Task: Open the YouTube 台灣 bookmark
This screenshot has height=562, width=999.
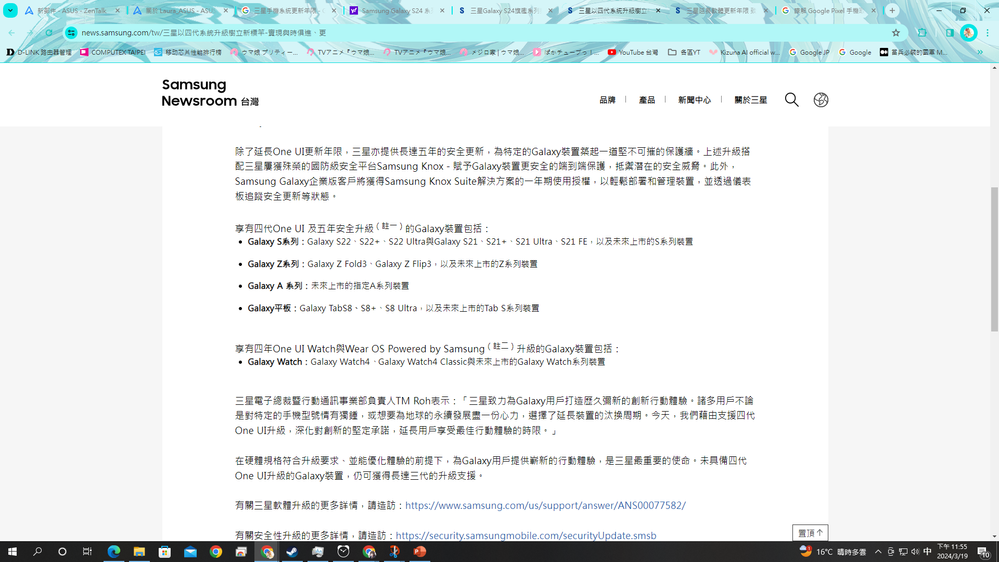Action: (633, 52)
